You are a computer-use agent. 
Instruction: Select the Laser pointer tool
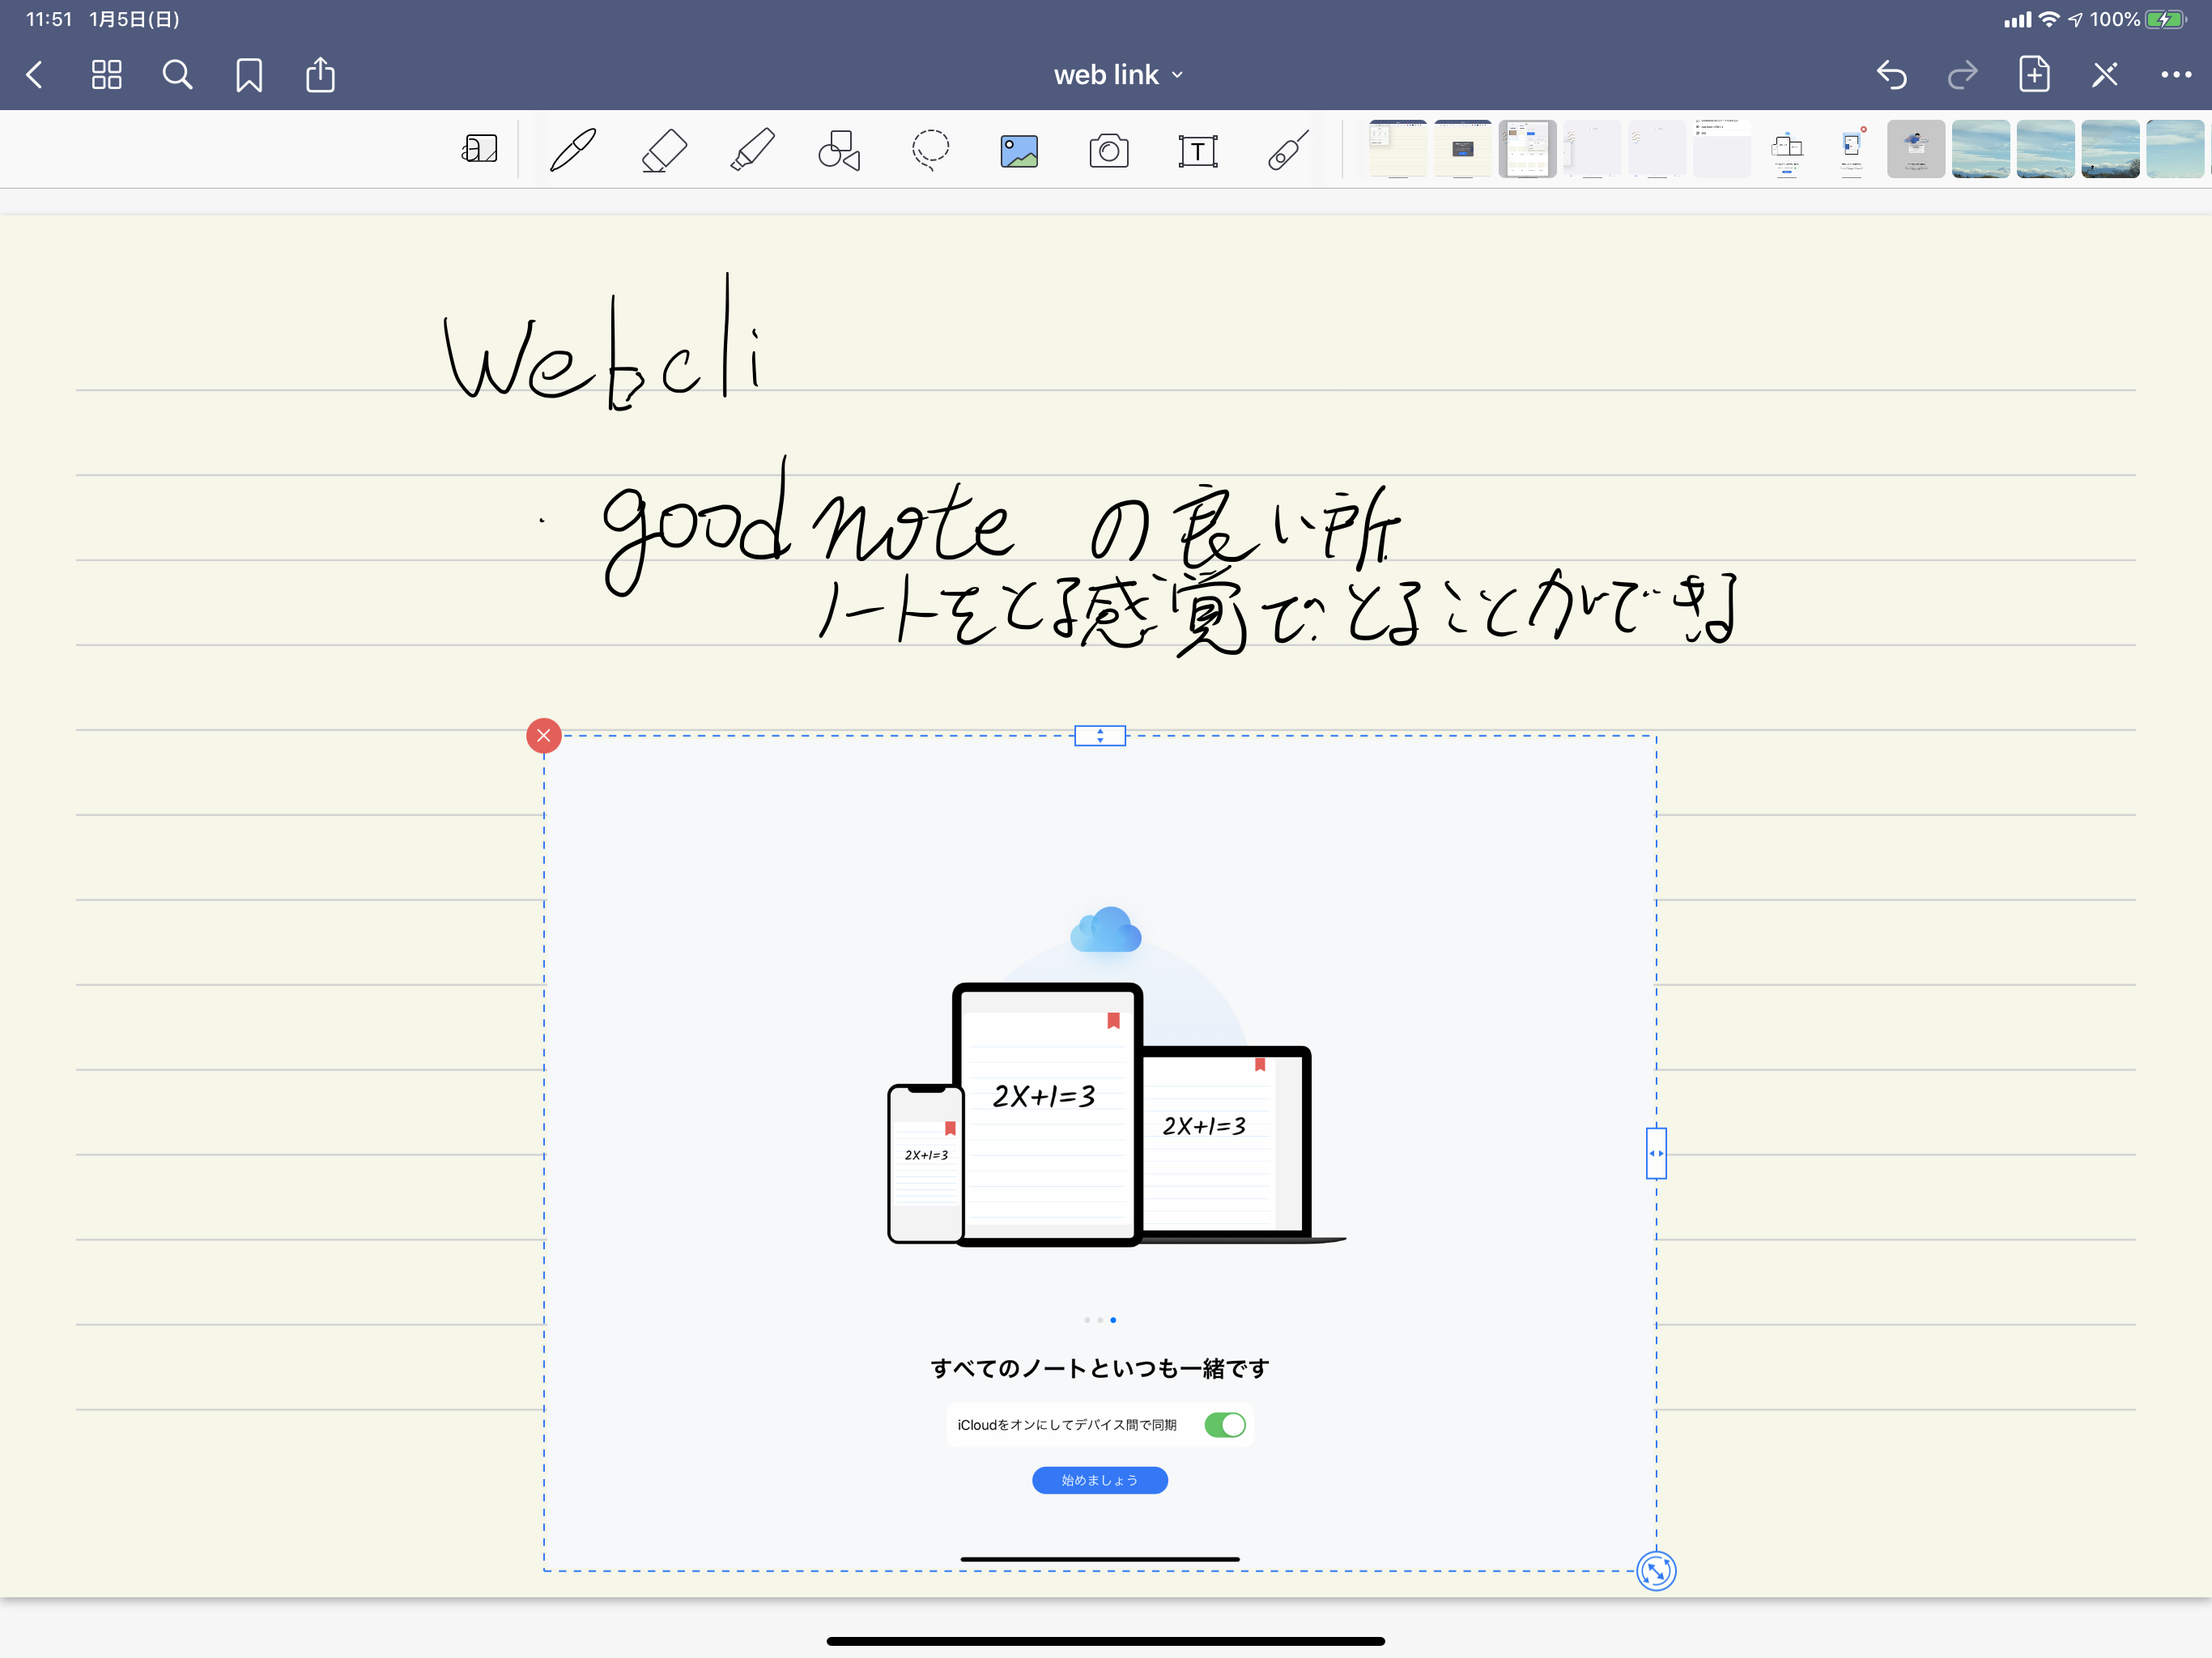[x=1288, y=150]
